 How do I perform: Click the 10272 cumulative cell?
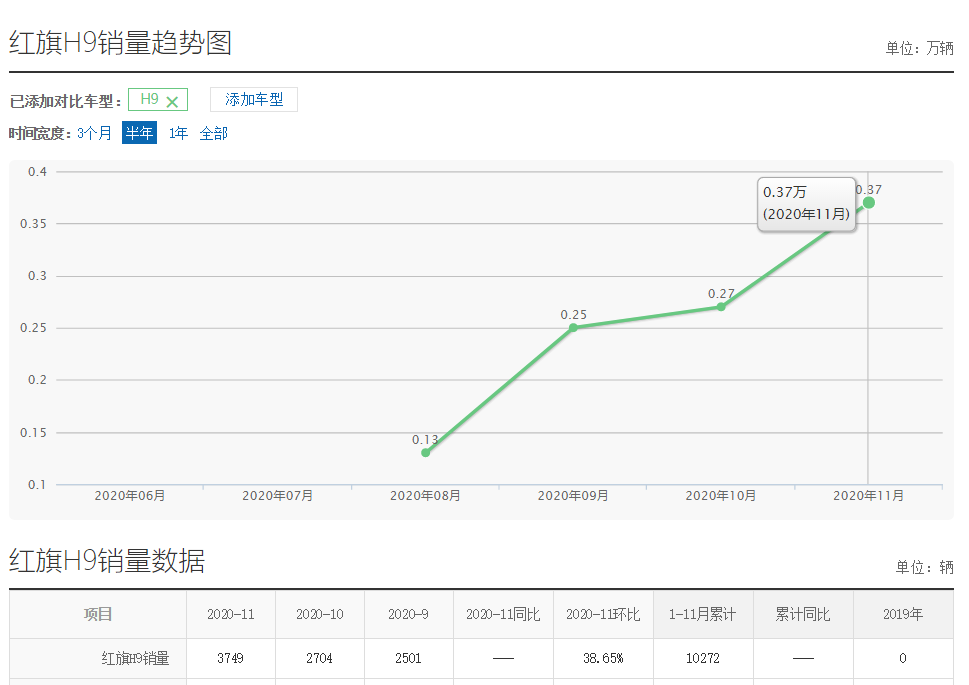(703, 658)
